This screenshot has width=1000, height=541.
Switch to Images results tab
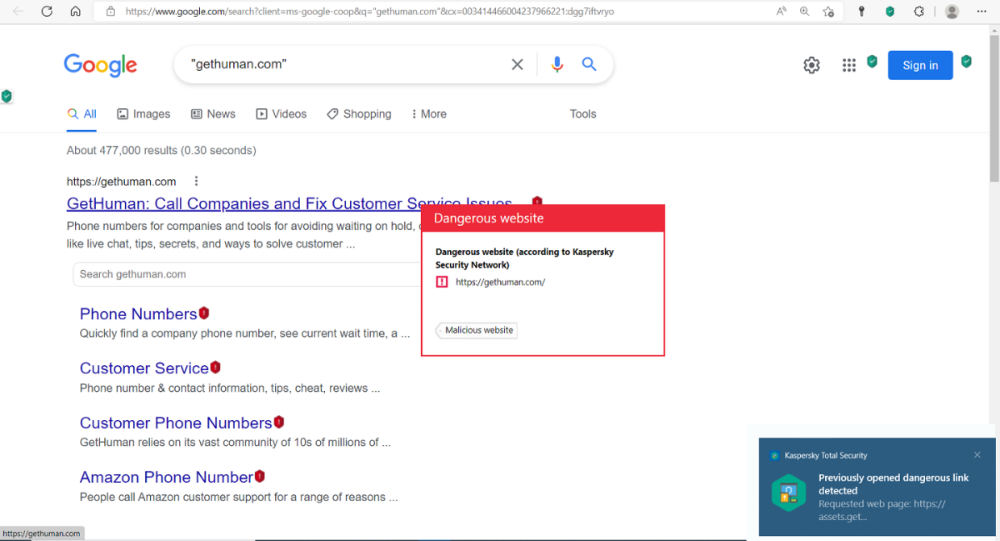[x=143, y=114]
